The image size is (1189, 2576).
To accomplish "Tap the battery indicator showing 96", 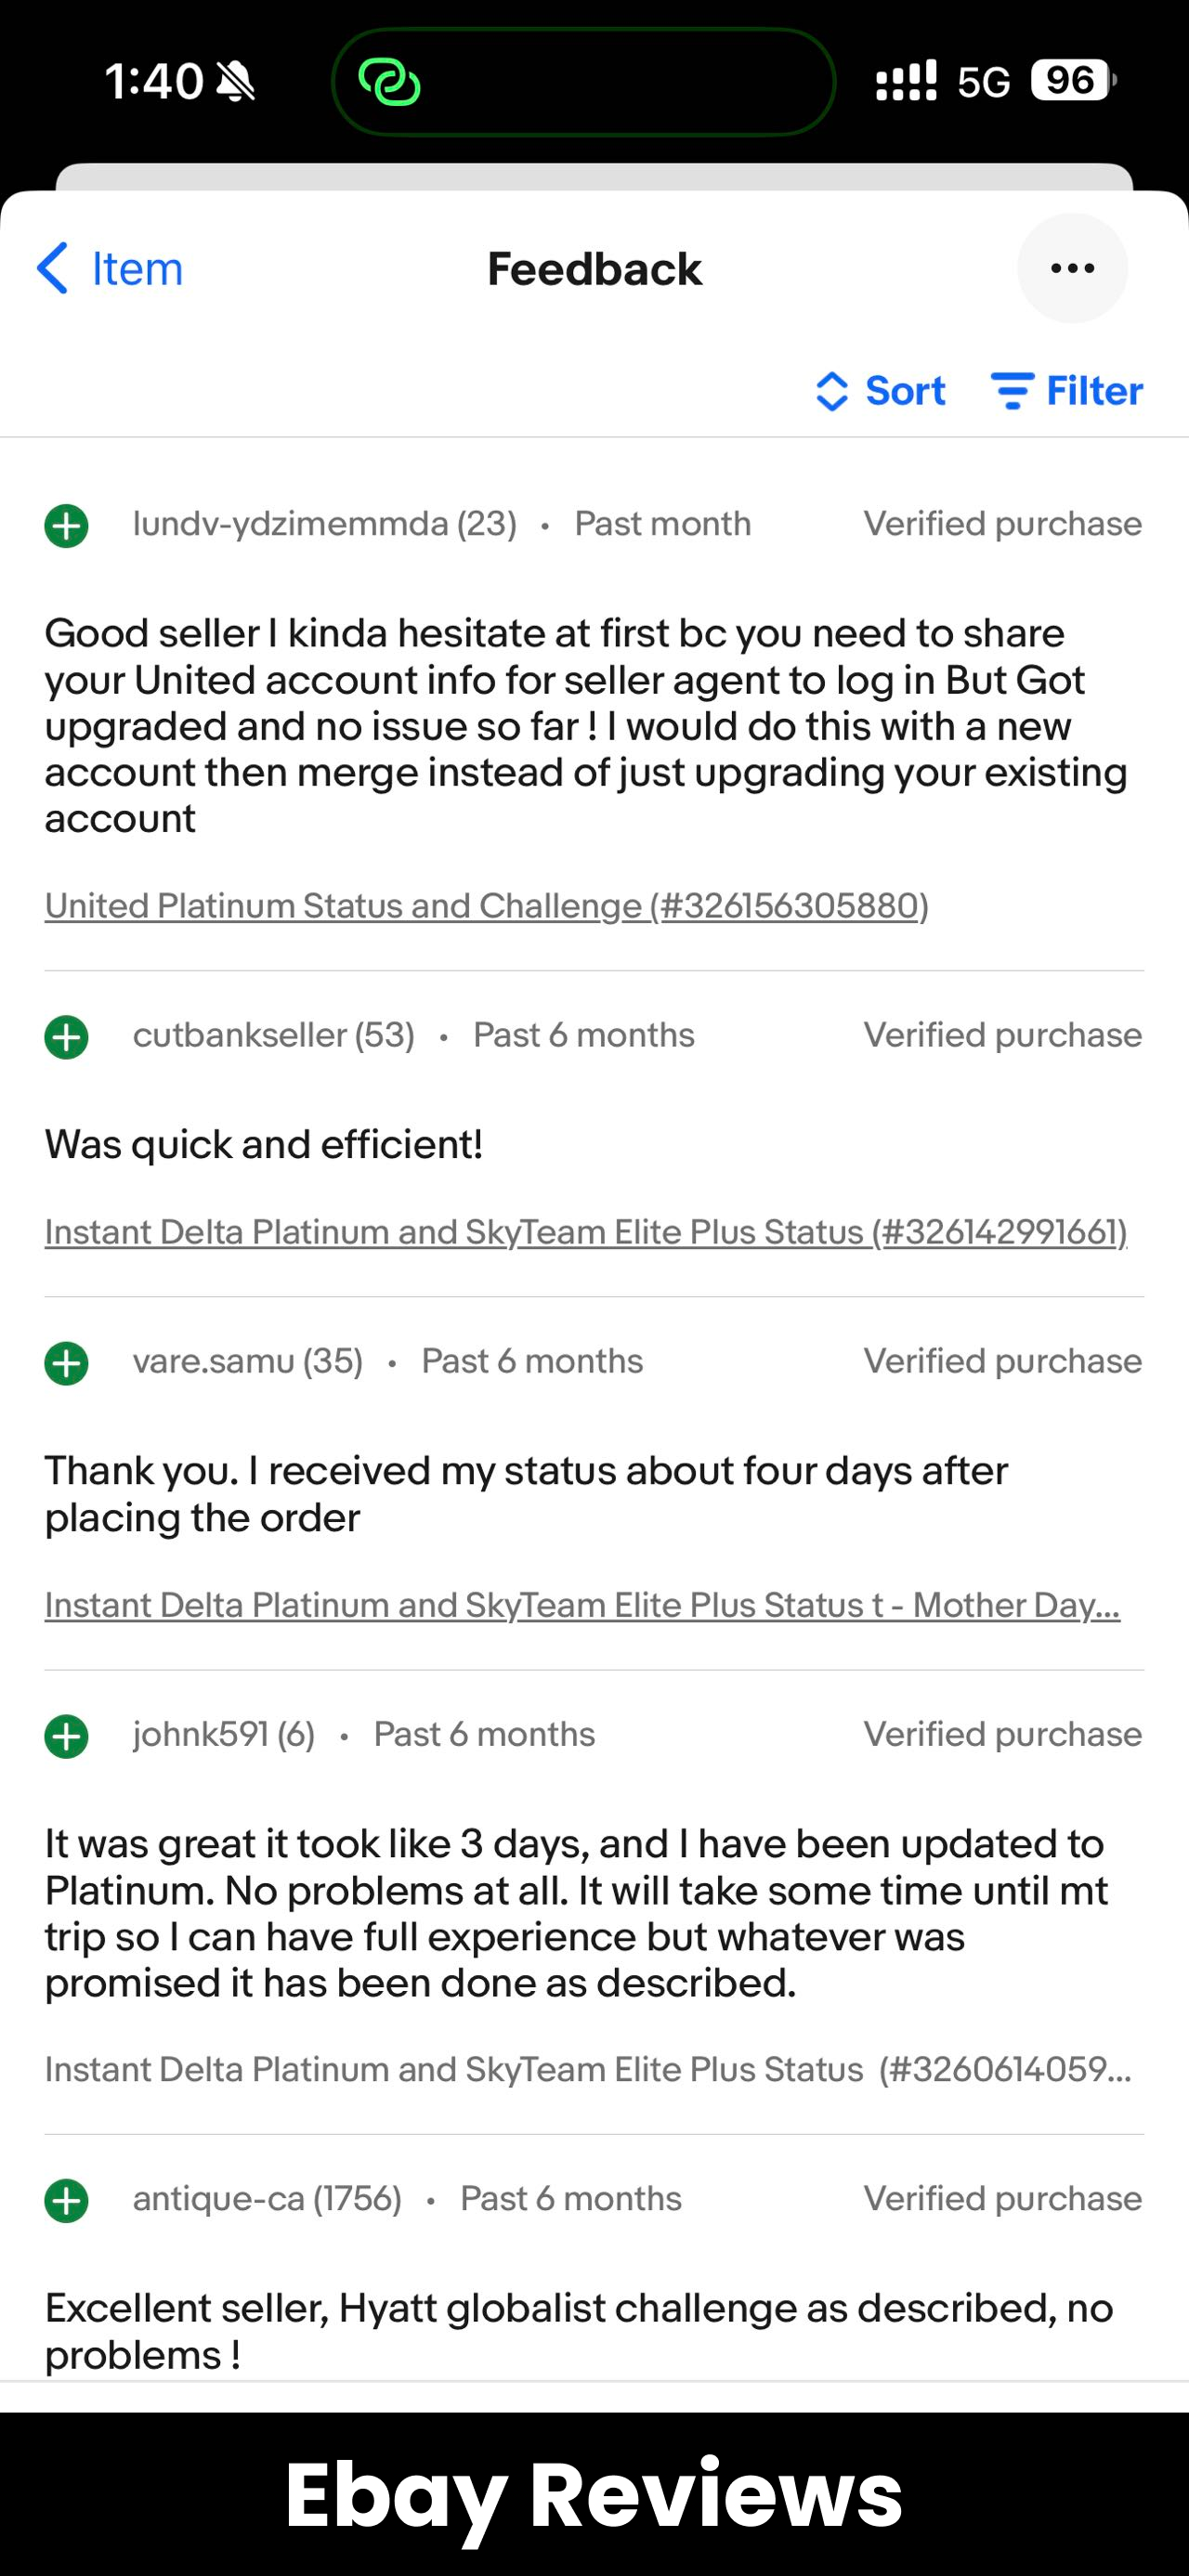I will pos(1070,80).
